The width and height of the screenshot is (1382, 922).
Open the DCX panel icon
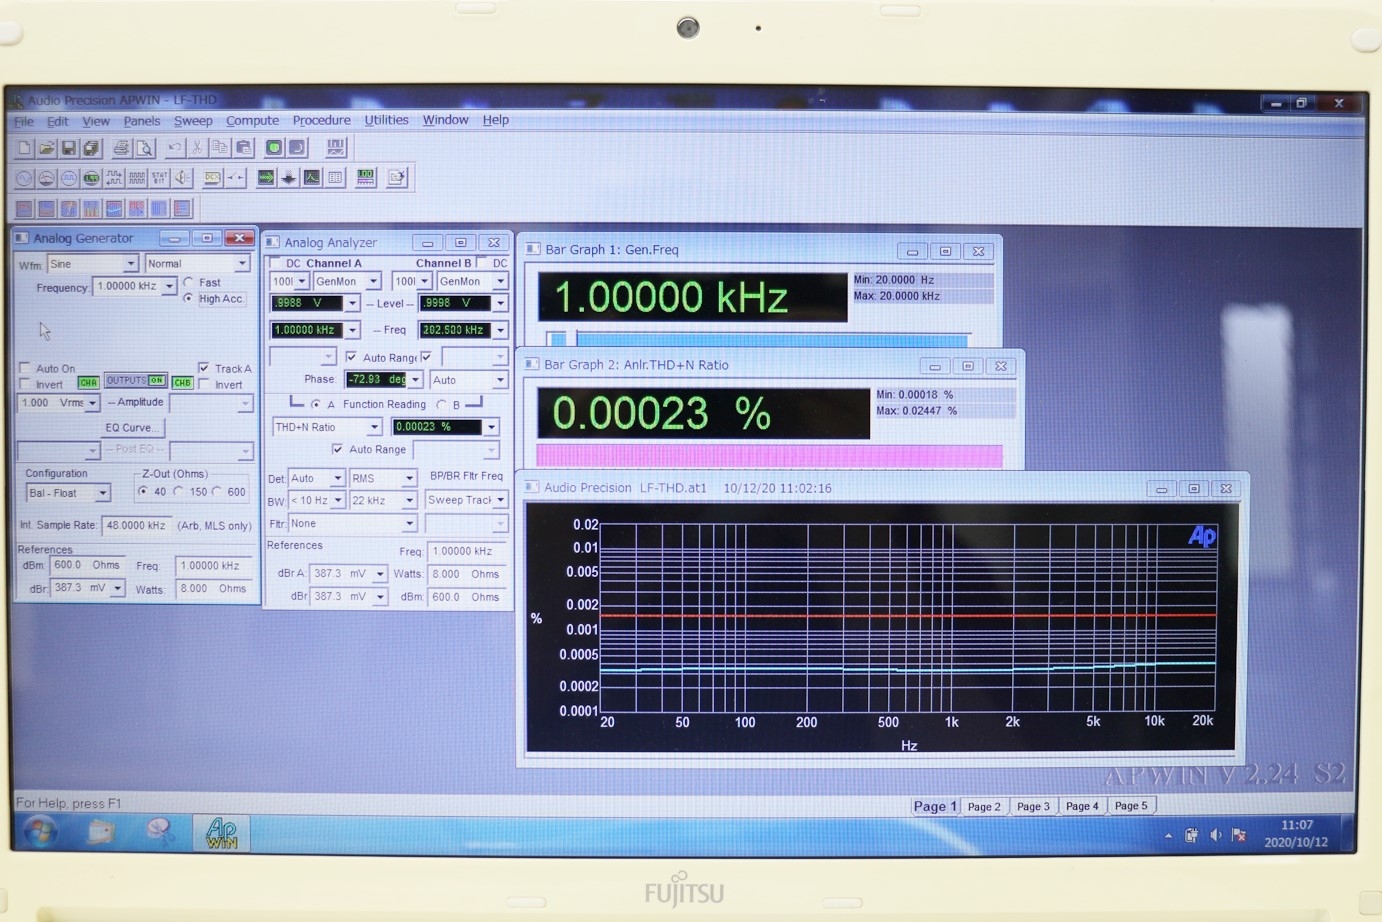(212, 178)
